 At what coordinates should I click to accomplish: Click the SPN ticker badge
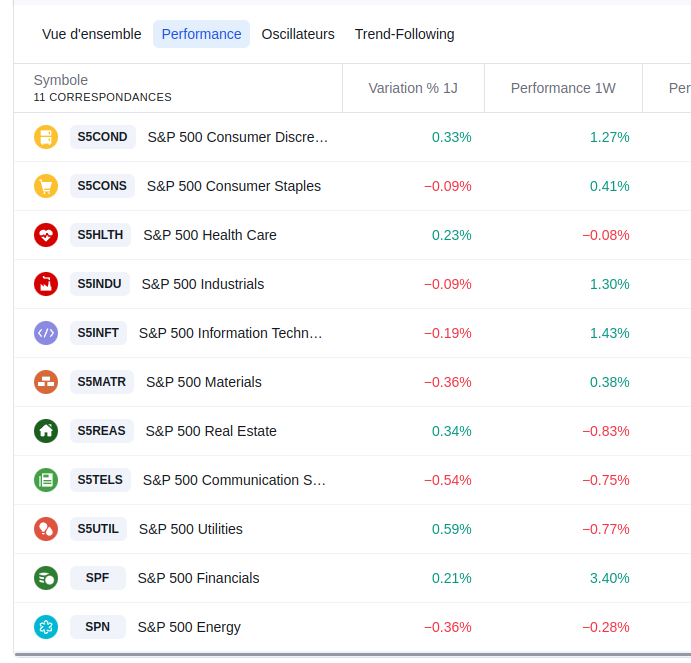[98, 627]
